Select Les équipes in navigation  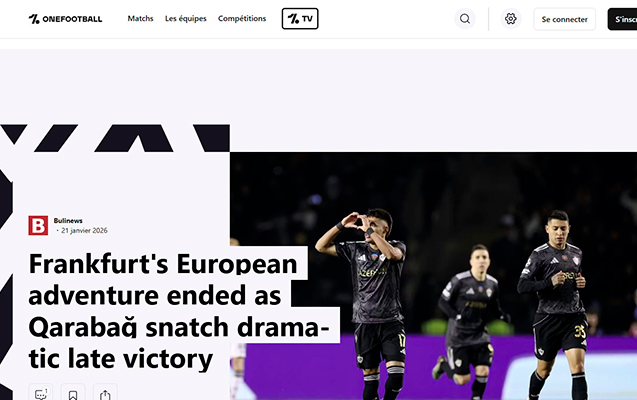[x=186, y=19]
